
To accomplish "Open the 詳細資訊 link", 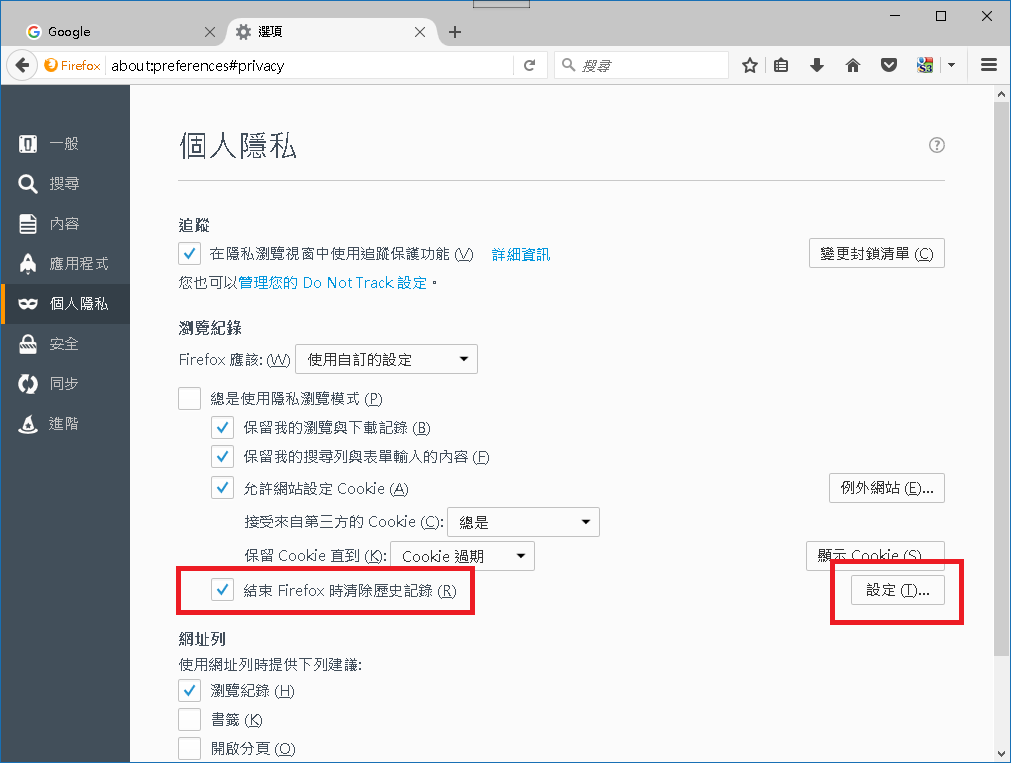I will pos(520,255).
